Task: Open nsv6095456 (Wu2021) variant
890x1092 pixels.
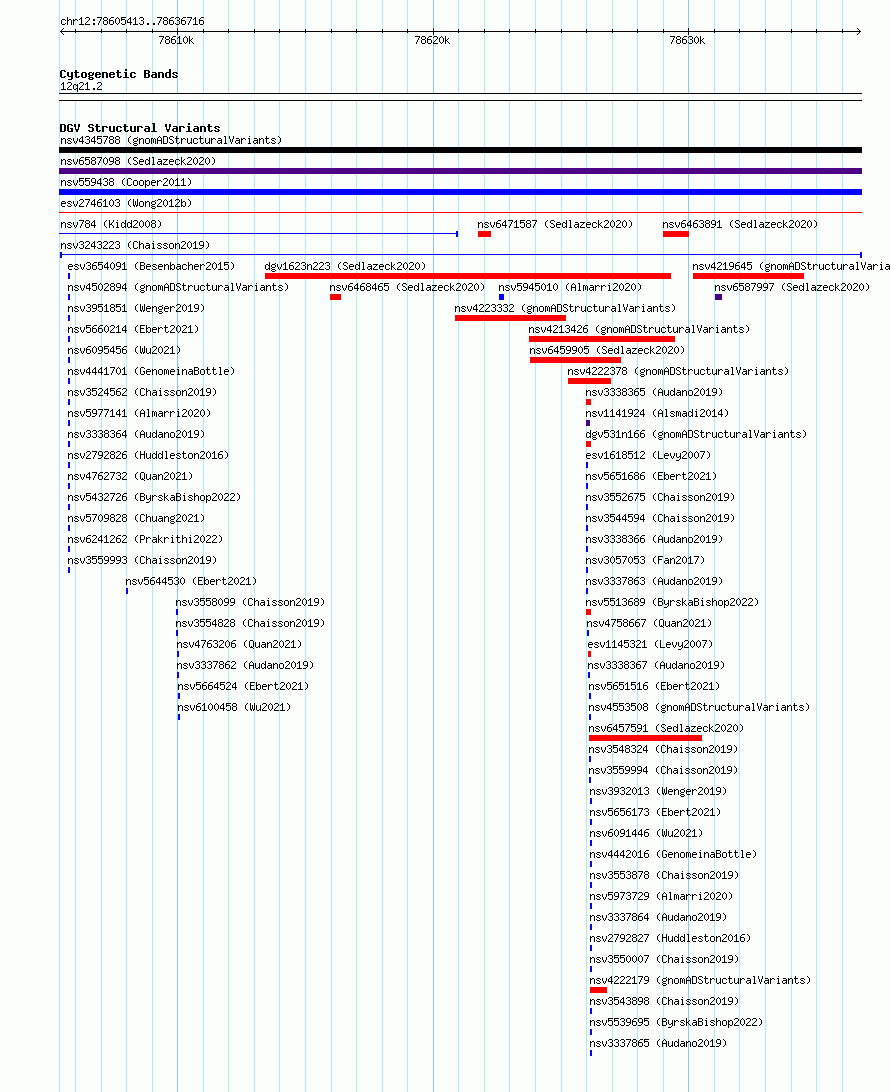Action: click(x=124, y=349)
